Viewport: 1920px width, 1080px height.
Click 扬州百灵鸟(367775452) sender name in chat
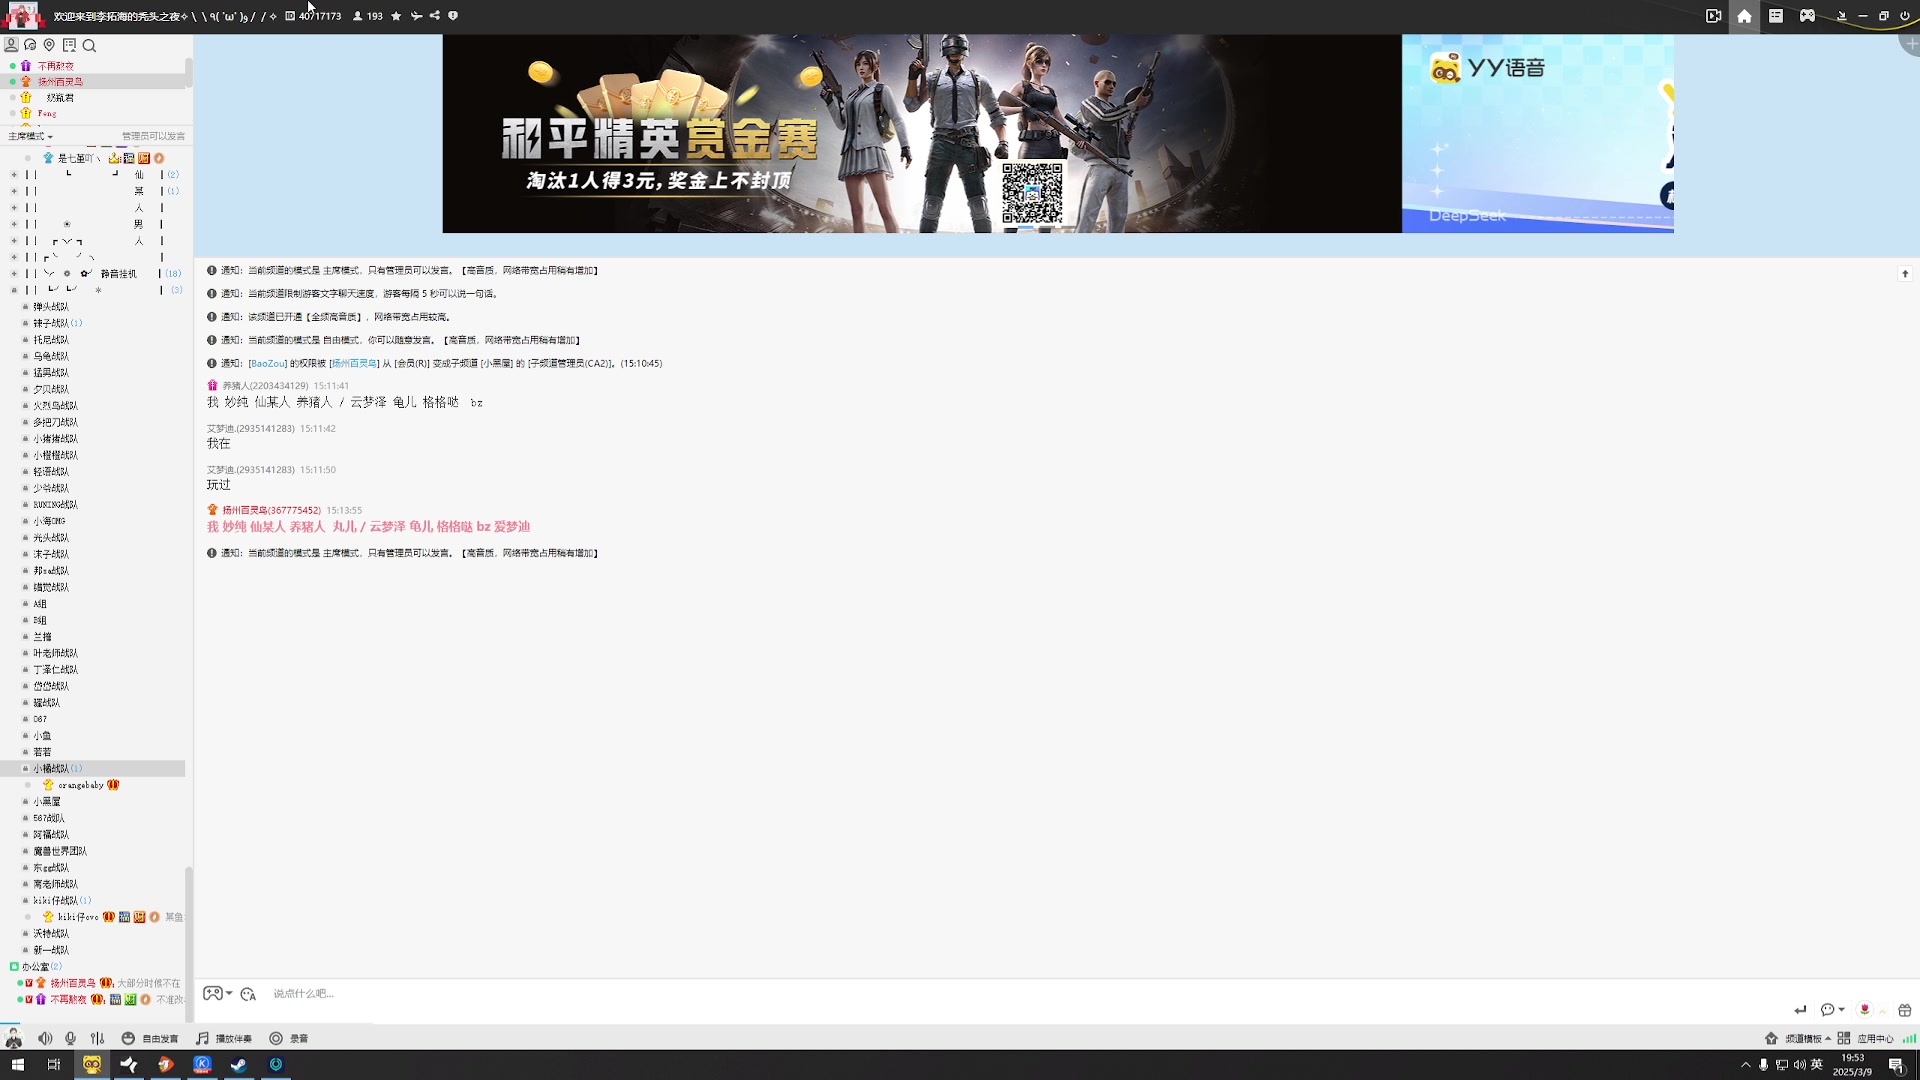click(271, 510)
